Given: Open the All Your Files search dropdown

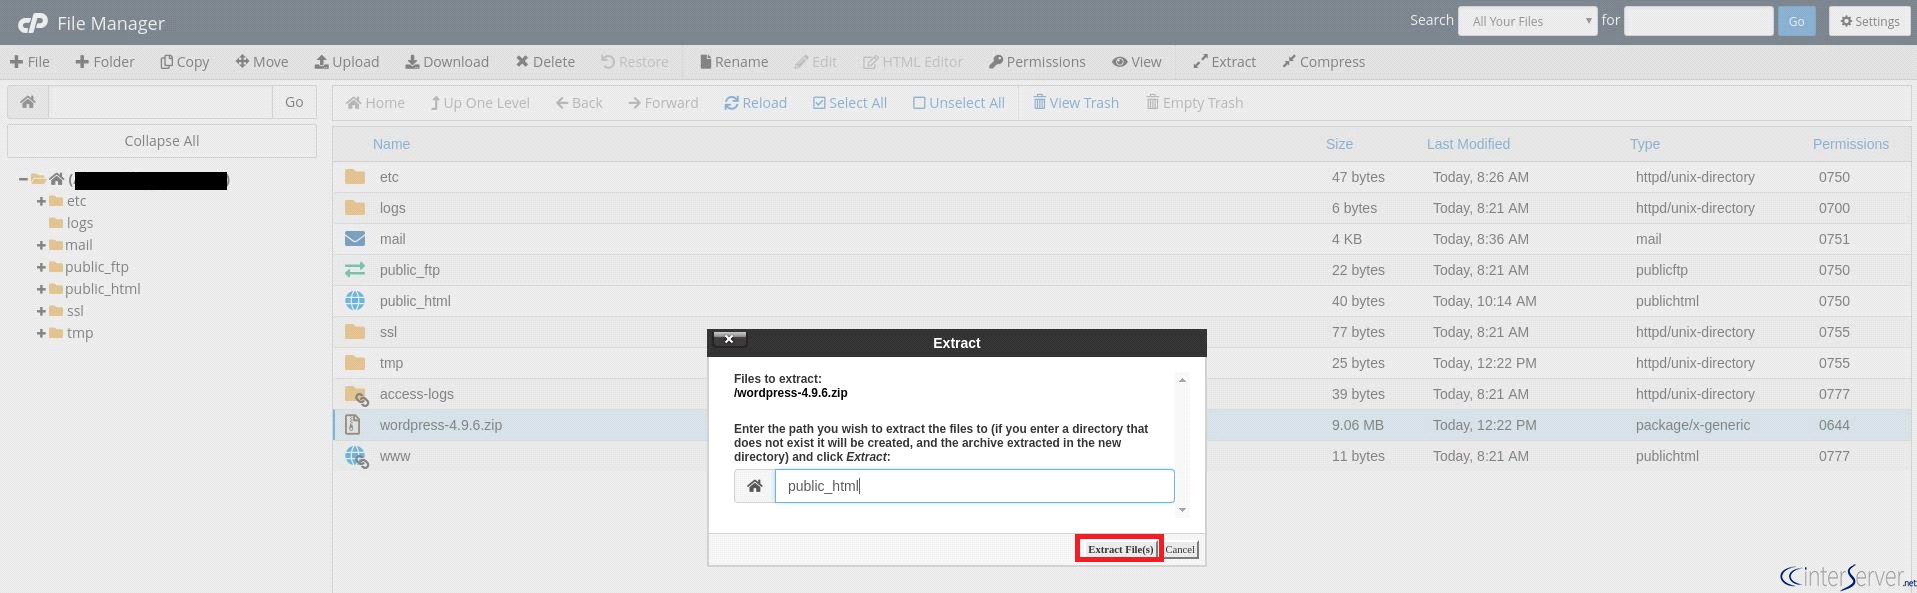Looking at the screenshot, I should (x=1528, y=21).
